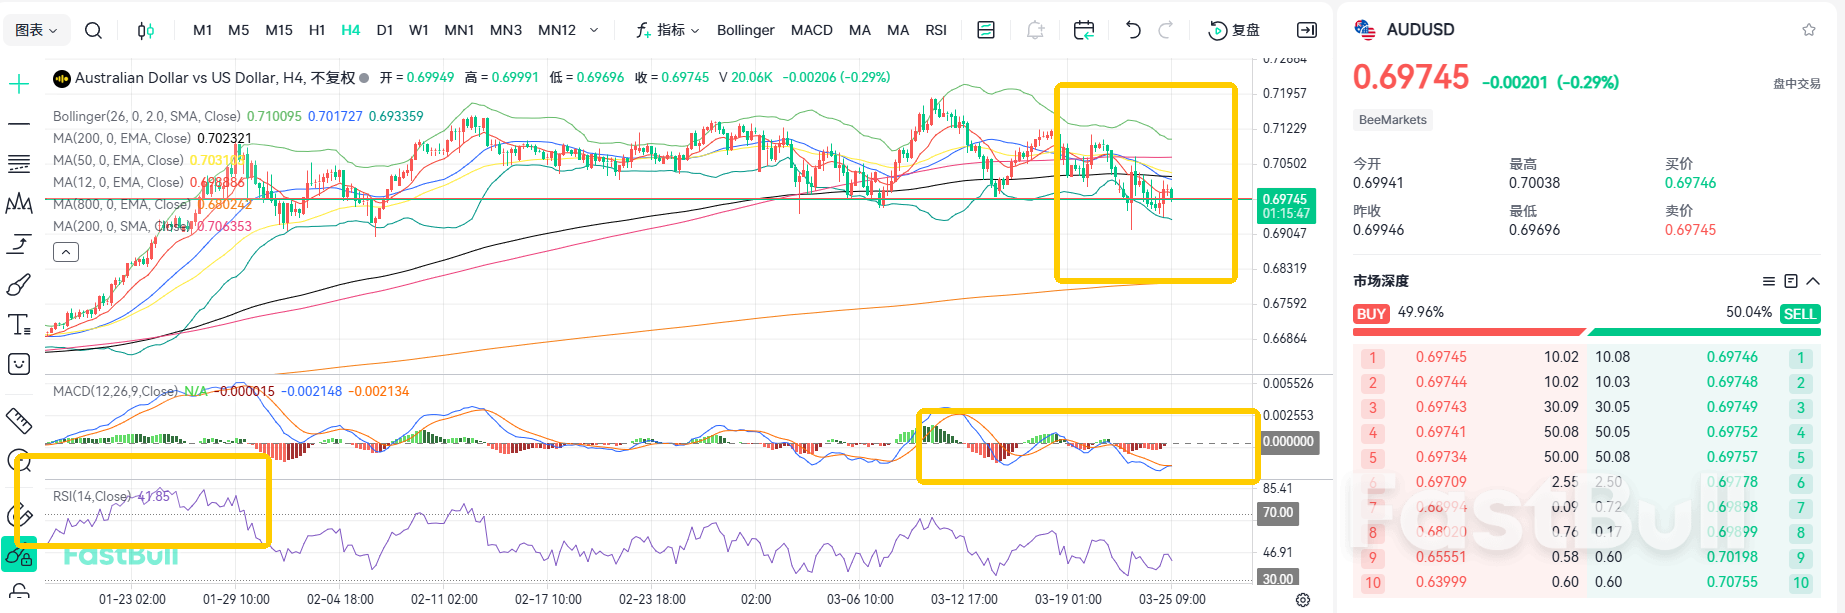Switch to D1 timeframe
The width and height of the screenshot is (1845, 613).
pos(385,30)
